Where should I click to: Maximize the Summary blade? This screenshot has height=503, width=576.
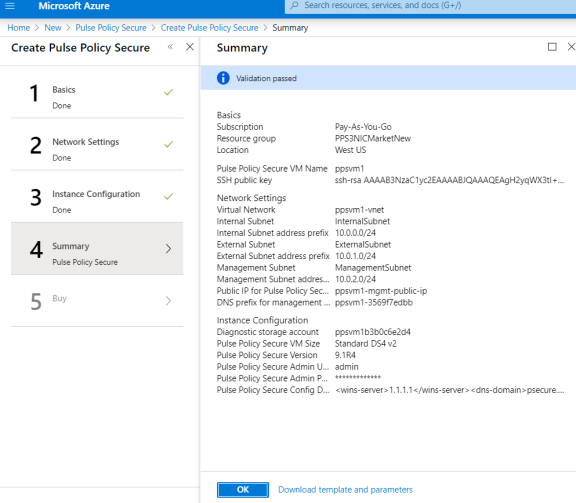[552, 47]
